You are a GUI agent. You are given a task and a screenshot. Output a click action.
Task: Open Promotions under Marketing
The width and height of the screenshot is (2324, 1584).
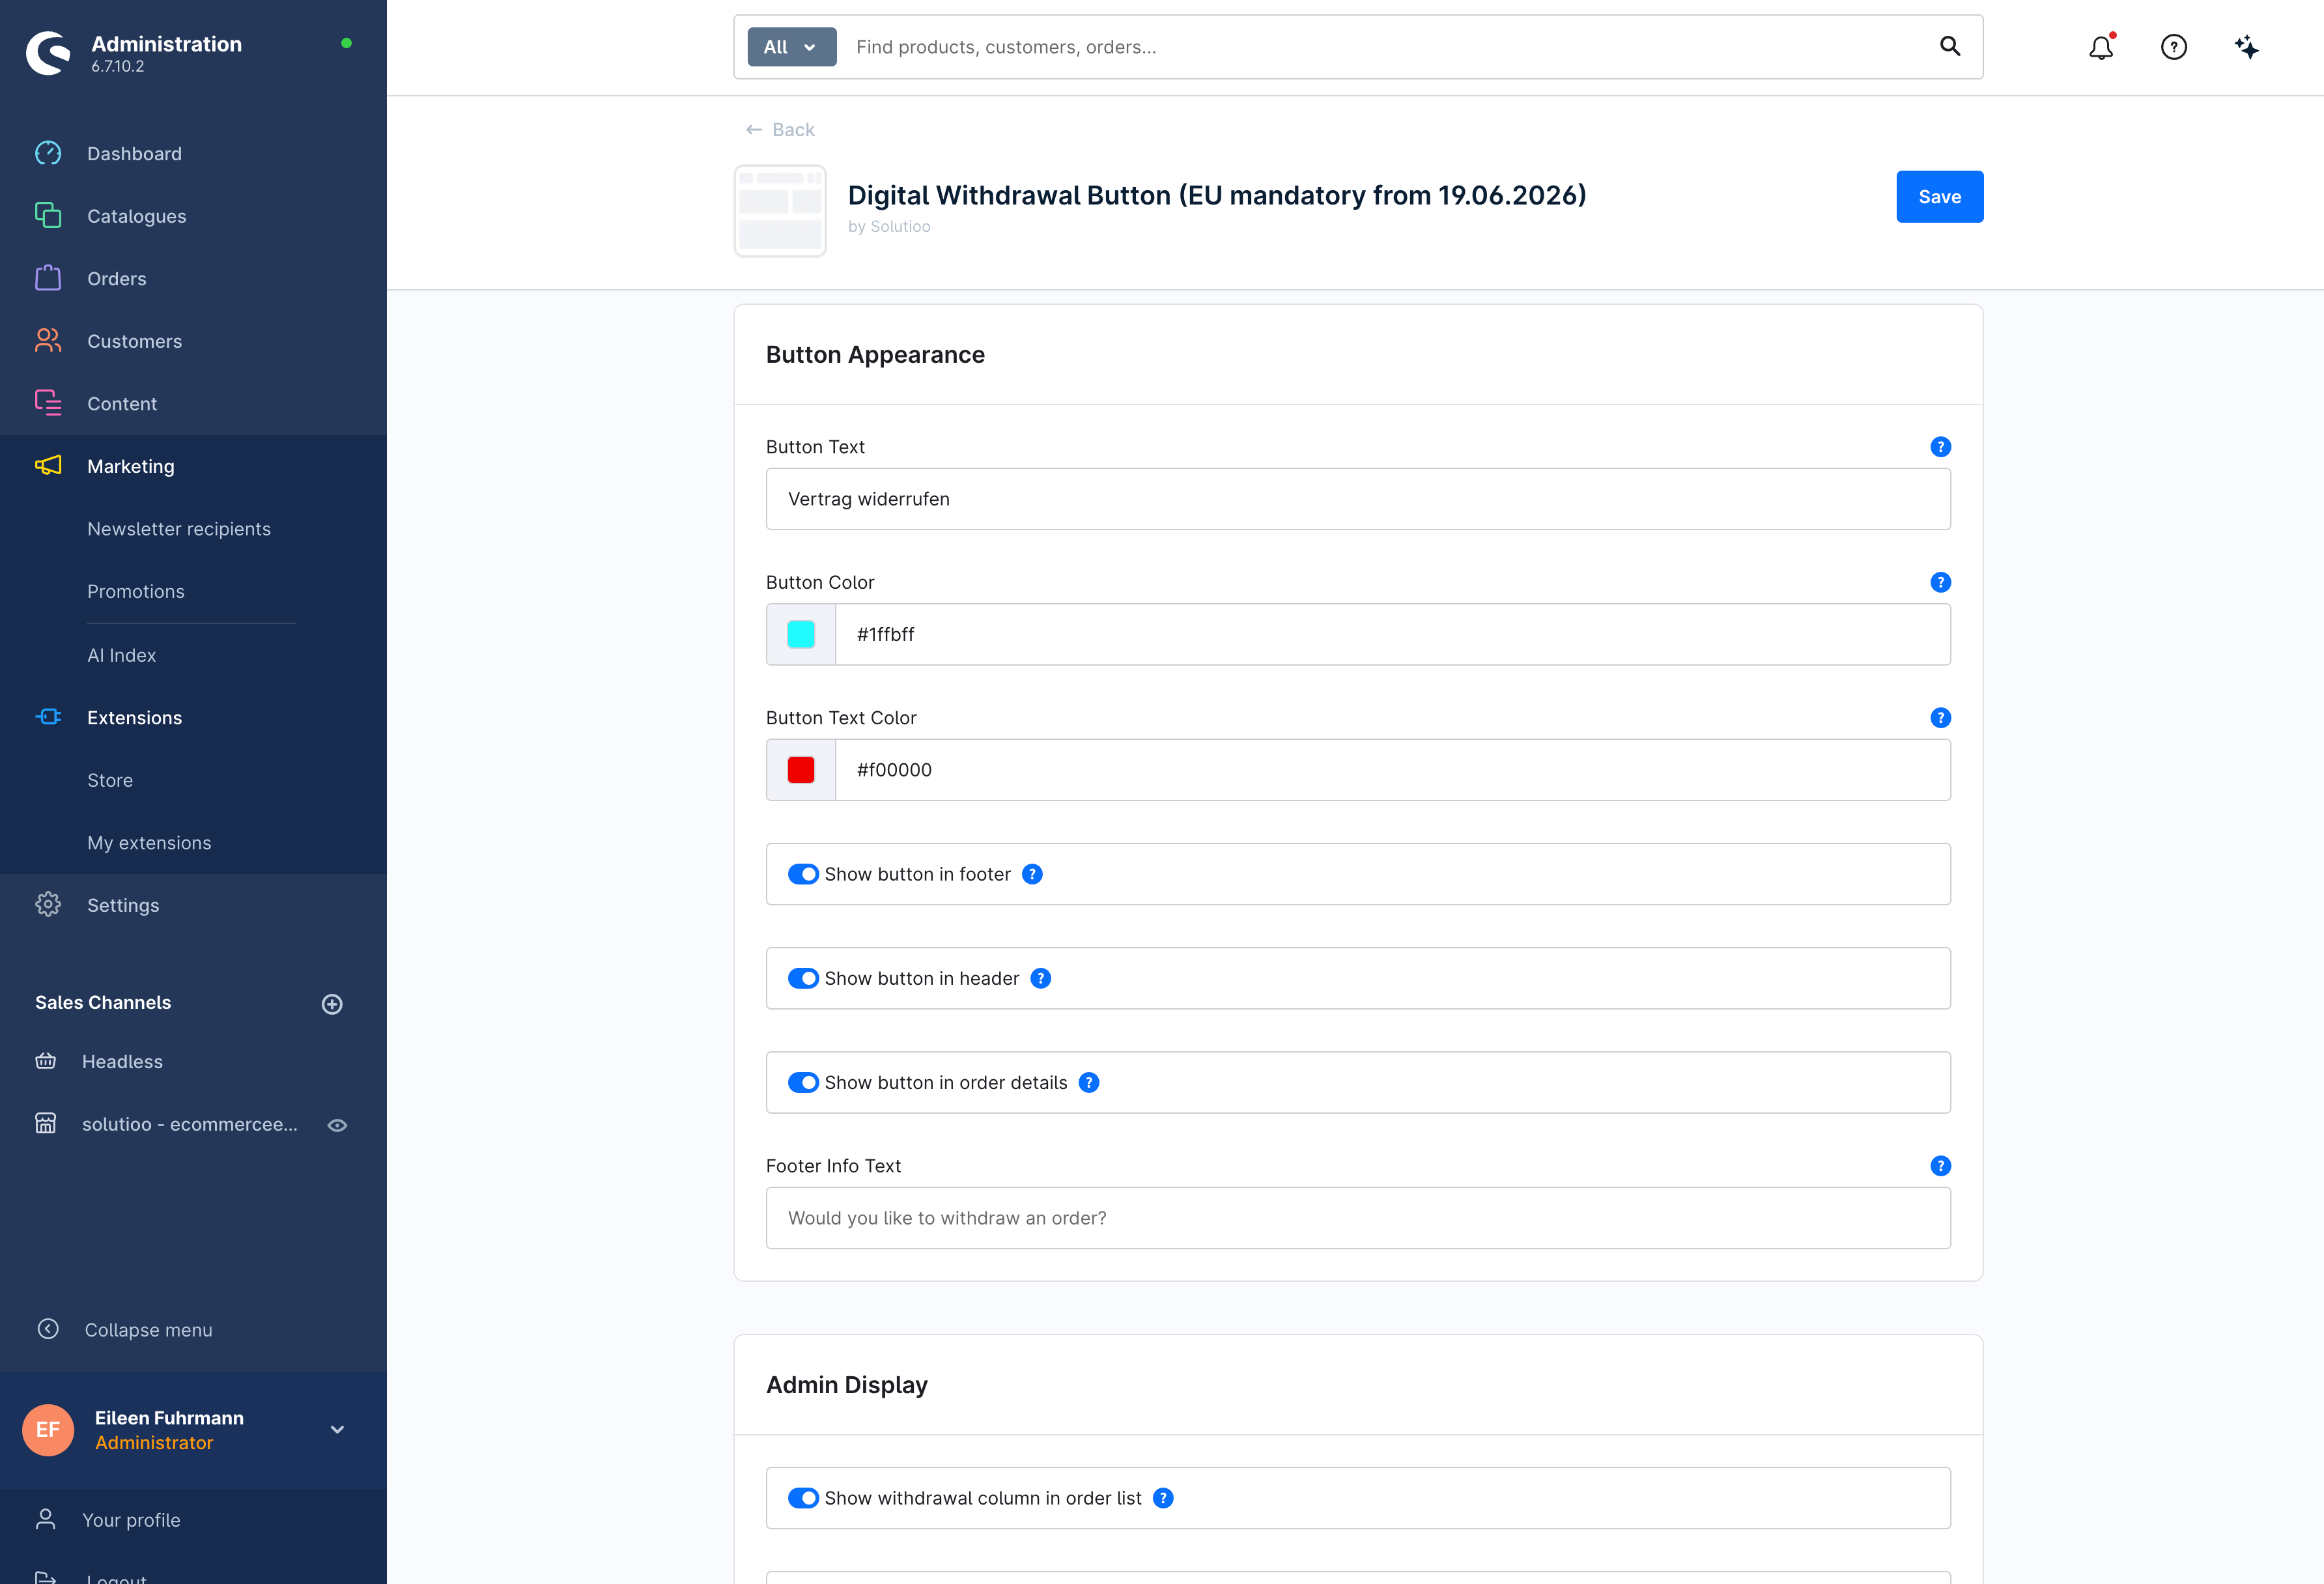pyautogui.click(x=136, y=591)
